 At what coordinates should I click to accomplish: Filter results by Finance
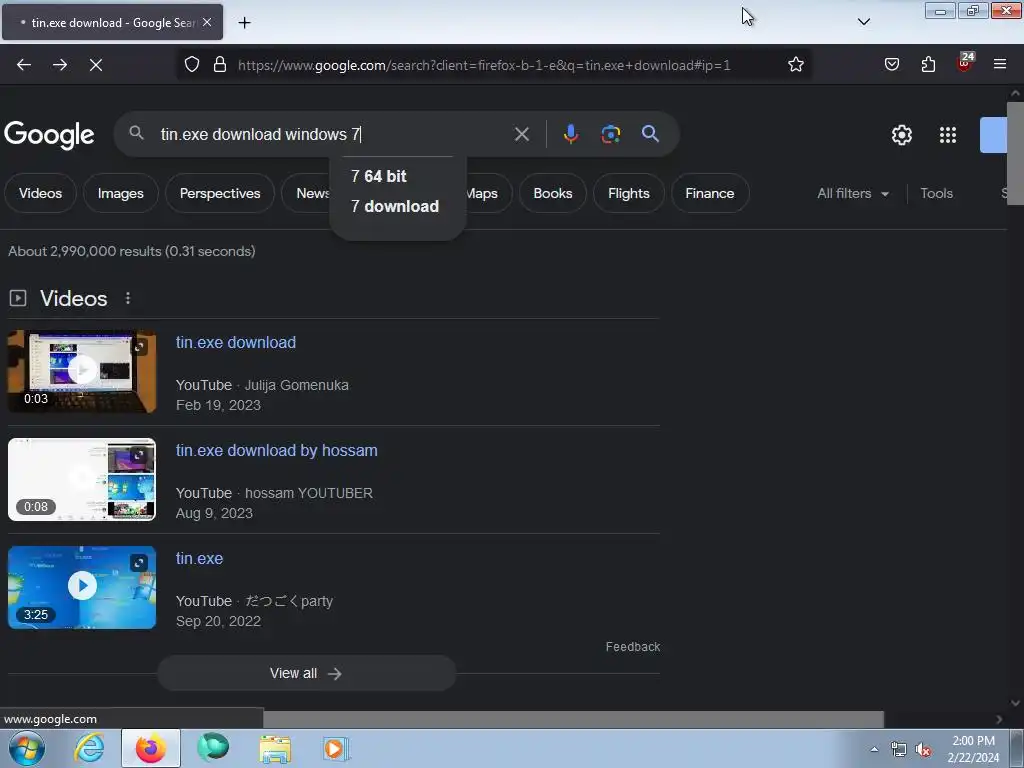(x=710, y=193)
